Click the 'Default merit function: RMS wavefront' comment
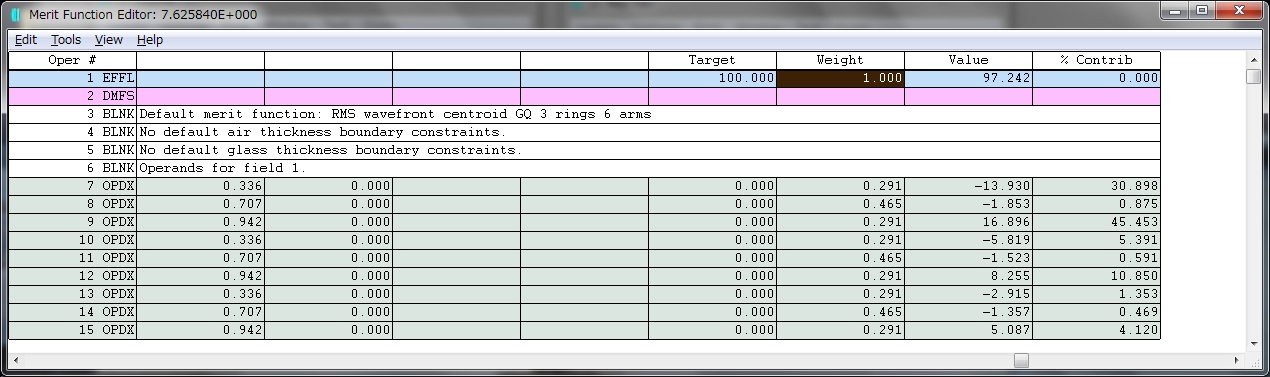The height and width of the screenshot is (377, 1270). (x=648, y=114)
